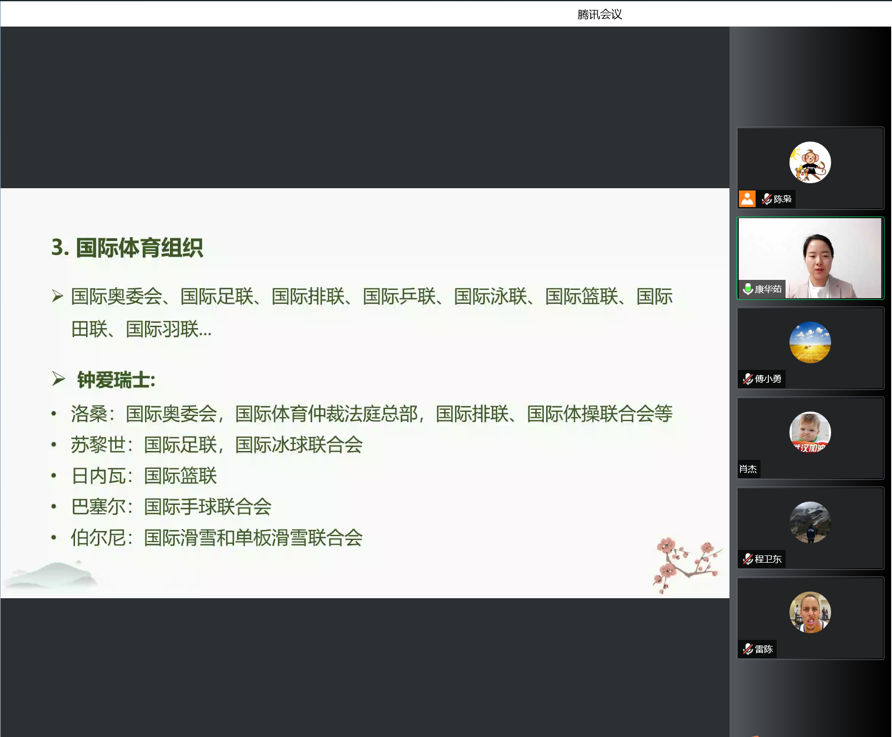The height and width of the screenshot is (737, 892).
Task: Click the 钟爱瑞士 subheading on the slide
Action: 116,380
